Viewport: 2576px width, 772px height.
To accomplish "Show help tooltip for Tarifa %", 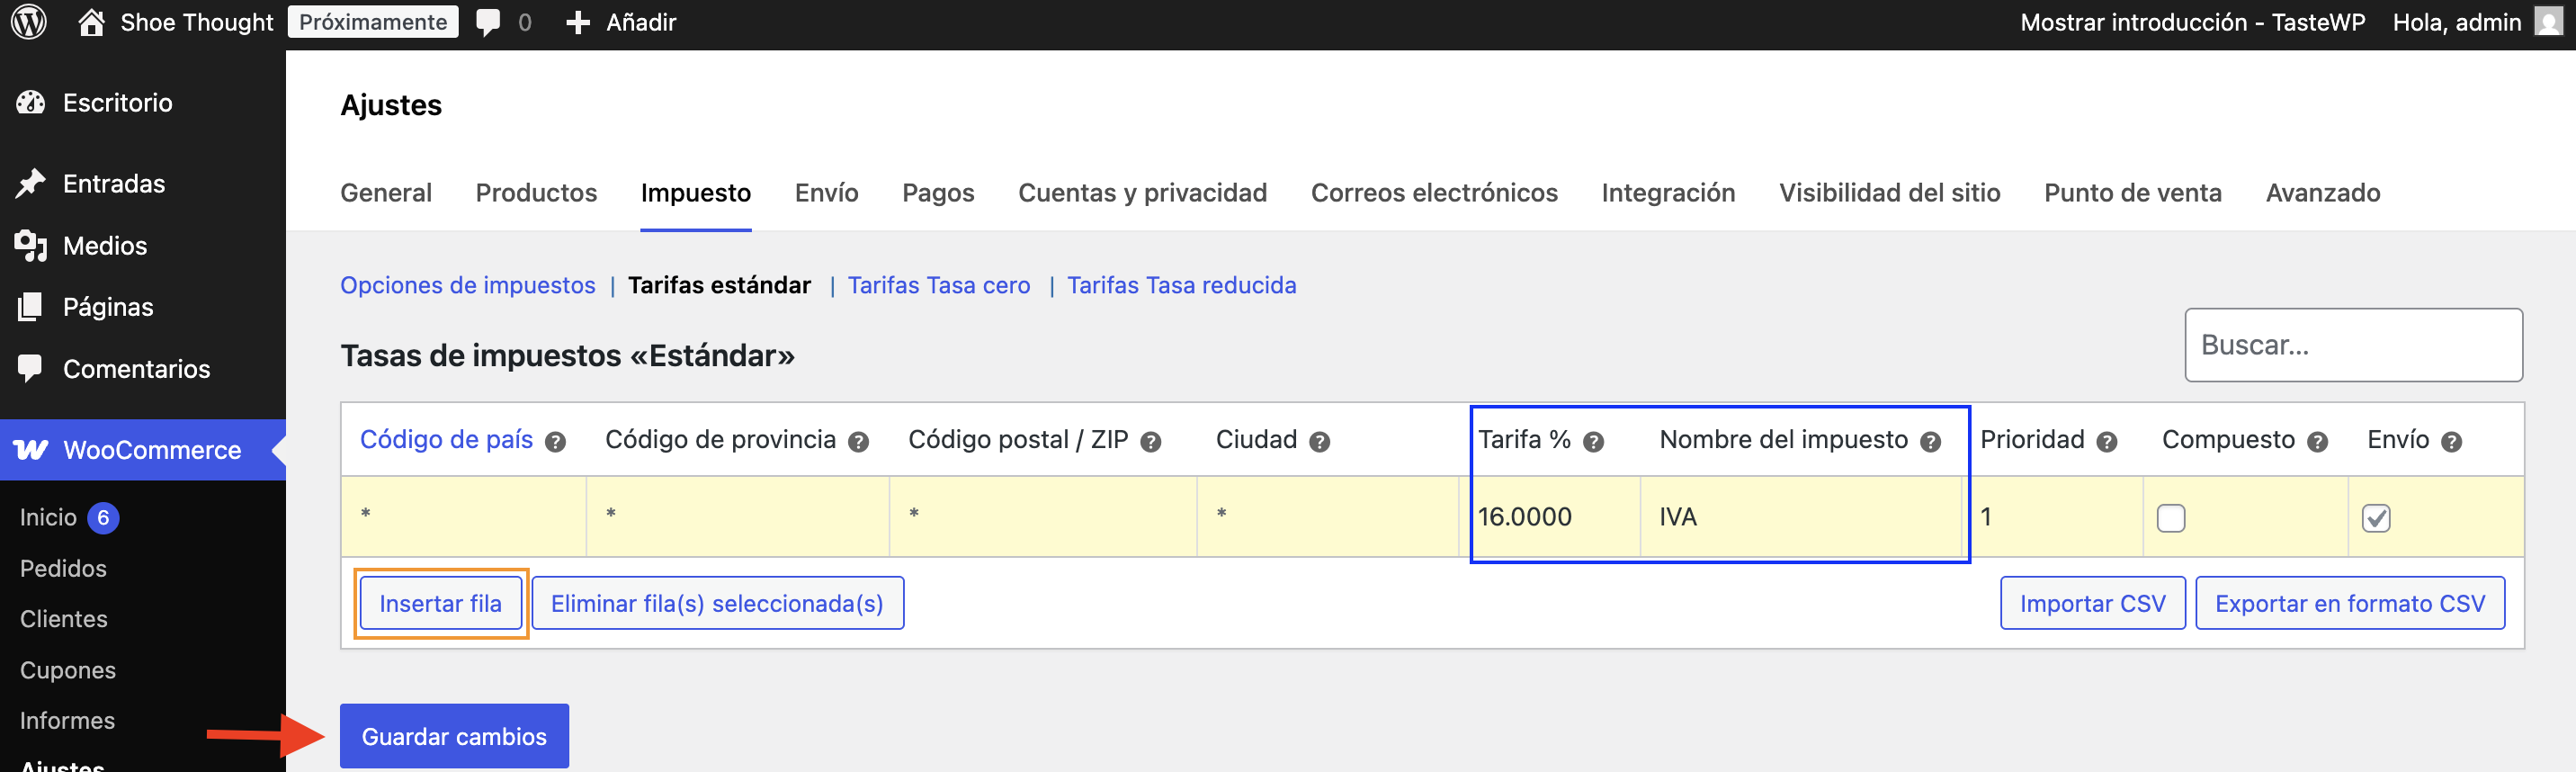I will [1594, 441].
